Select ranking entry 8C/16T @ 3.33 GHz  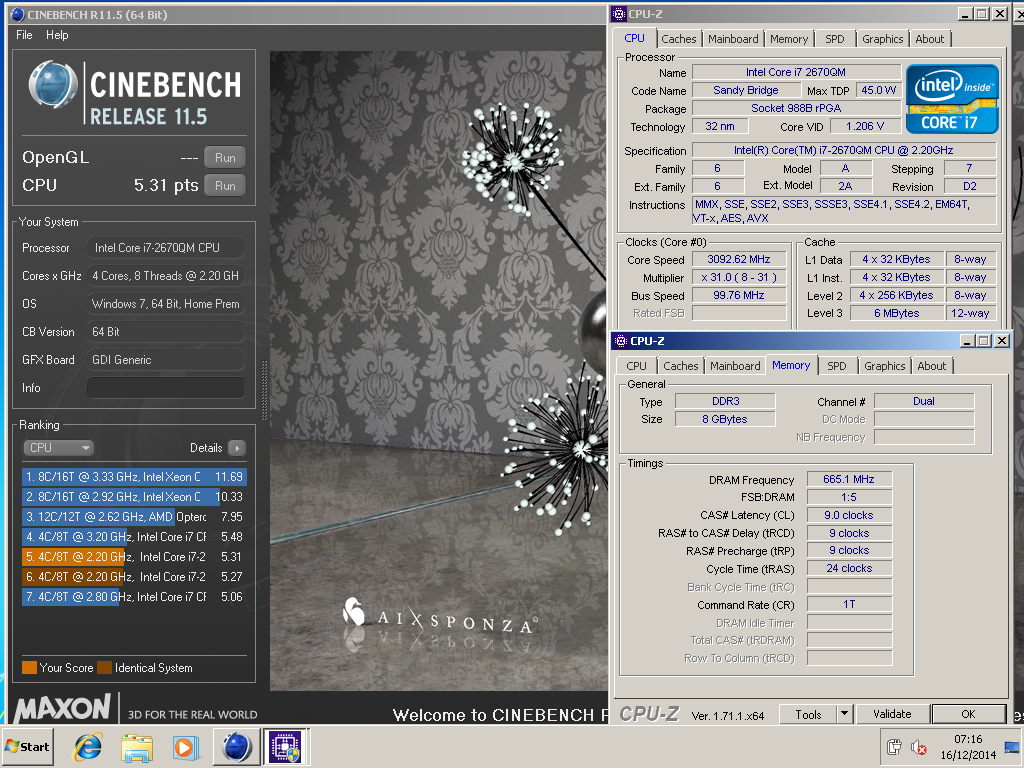[134, 477]
